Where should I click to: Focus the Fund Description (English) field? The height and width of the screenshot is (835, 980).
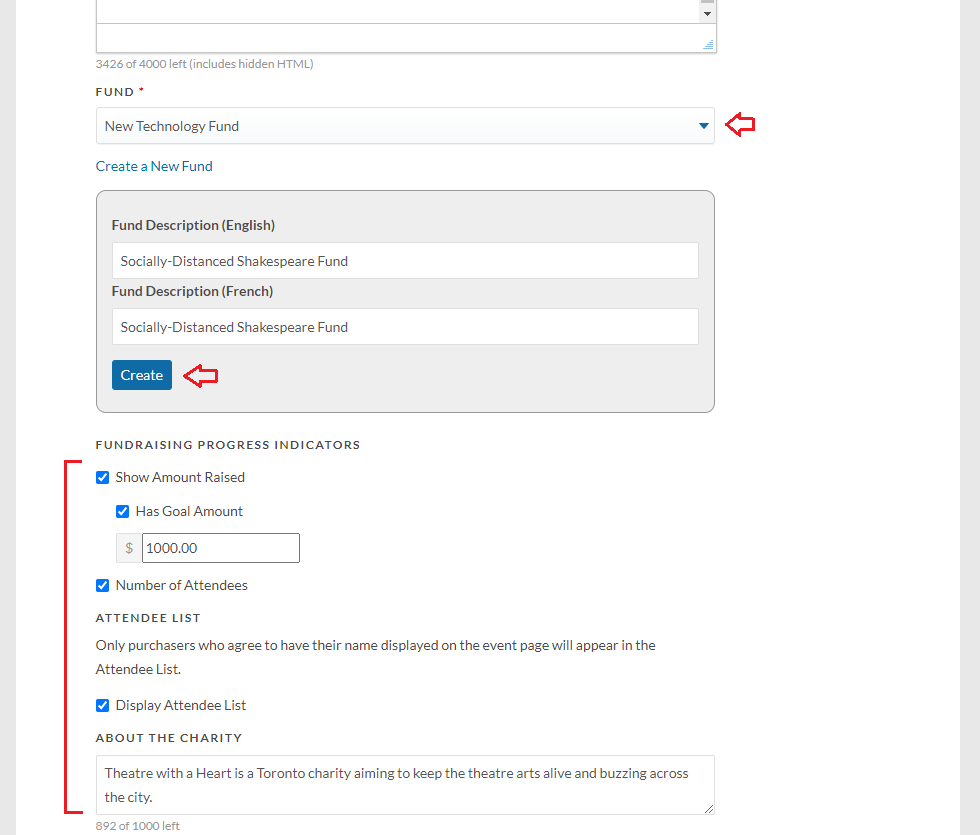pyautogui.click(x=405, y=261)
